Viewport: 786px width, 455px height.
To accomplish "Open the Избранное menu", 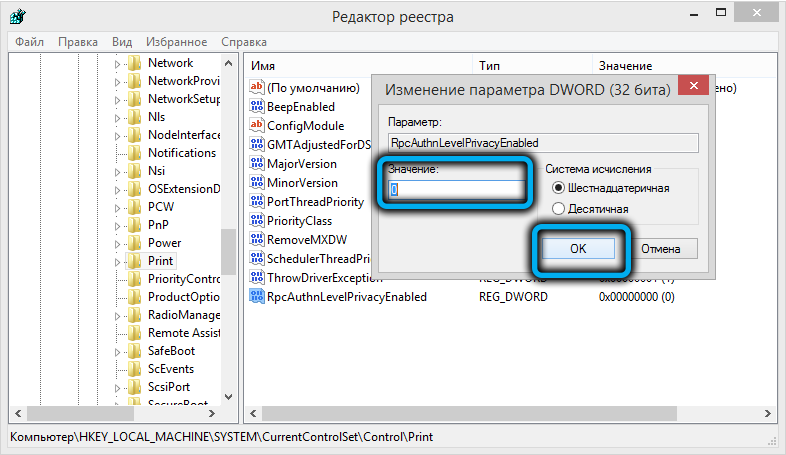I will (176, 42).
